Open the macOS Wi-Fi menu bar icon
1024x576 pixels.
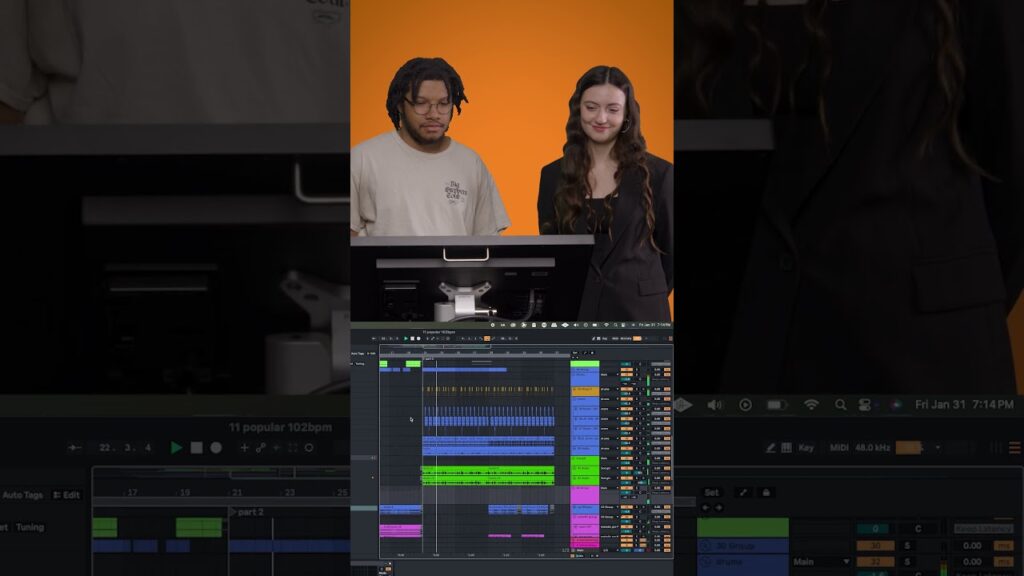811,404
